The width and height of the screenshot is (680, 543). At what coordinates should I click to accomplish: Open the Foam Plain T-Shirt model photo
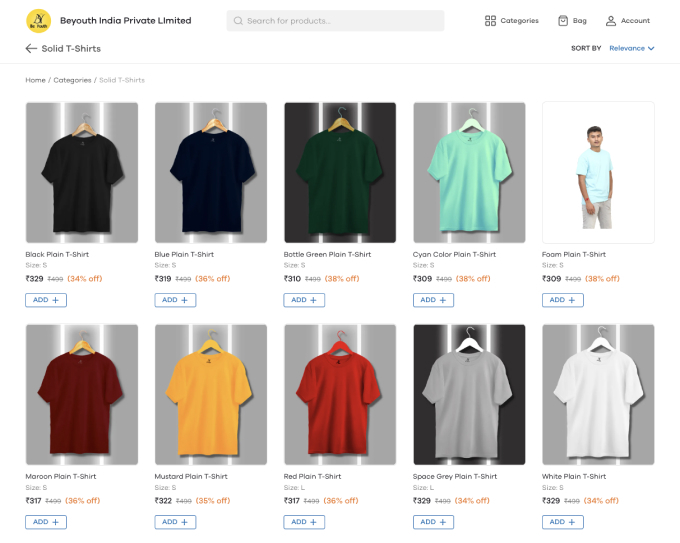coord(598,173)
